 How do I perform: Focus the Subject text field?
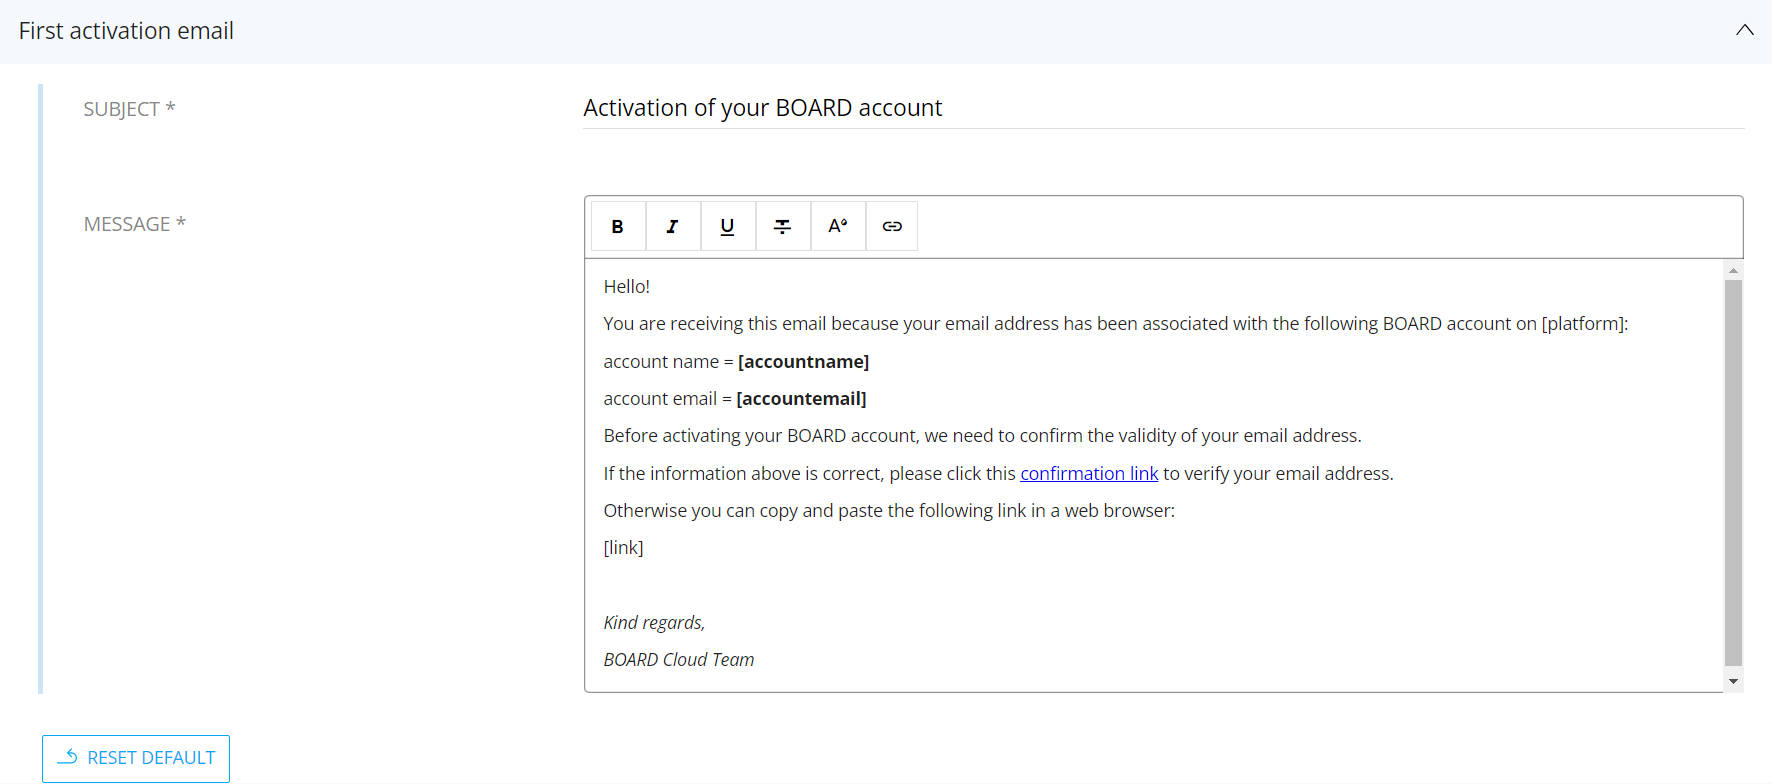[x=1162, y=108]
